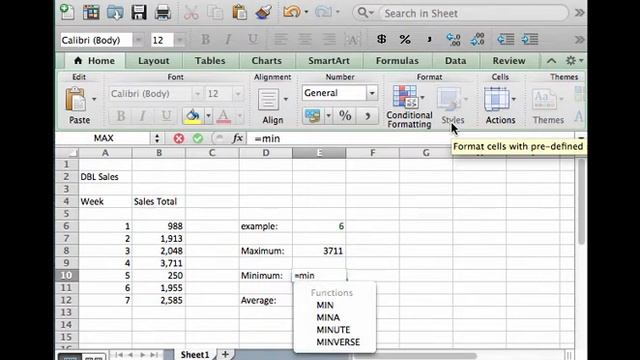Apply currency format with dollar icon
This screenshot has height=360, width=640.
click(381, 39)
